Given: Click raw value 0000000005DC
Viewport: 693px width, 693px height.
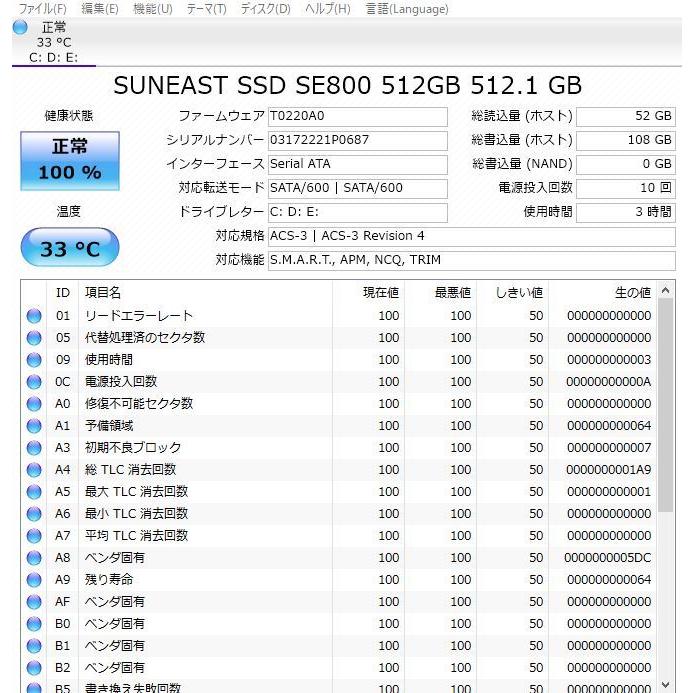Looking at the screenshot, I should pyautogui.click(x=608, y=558).
